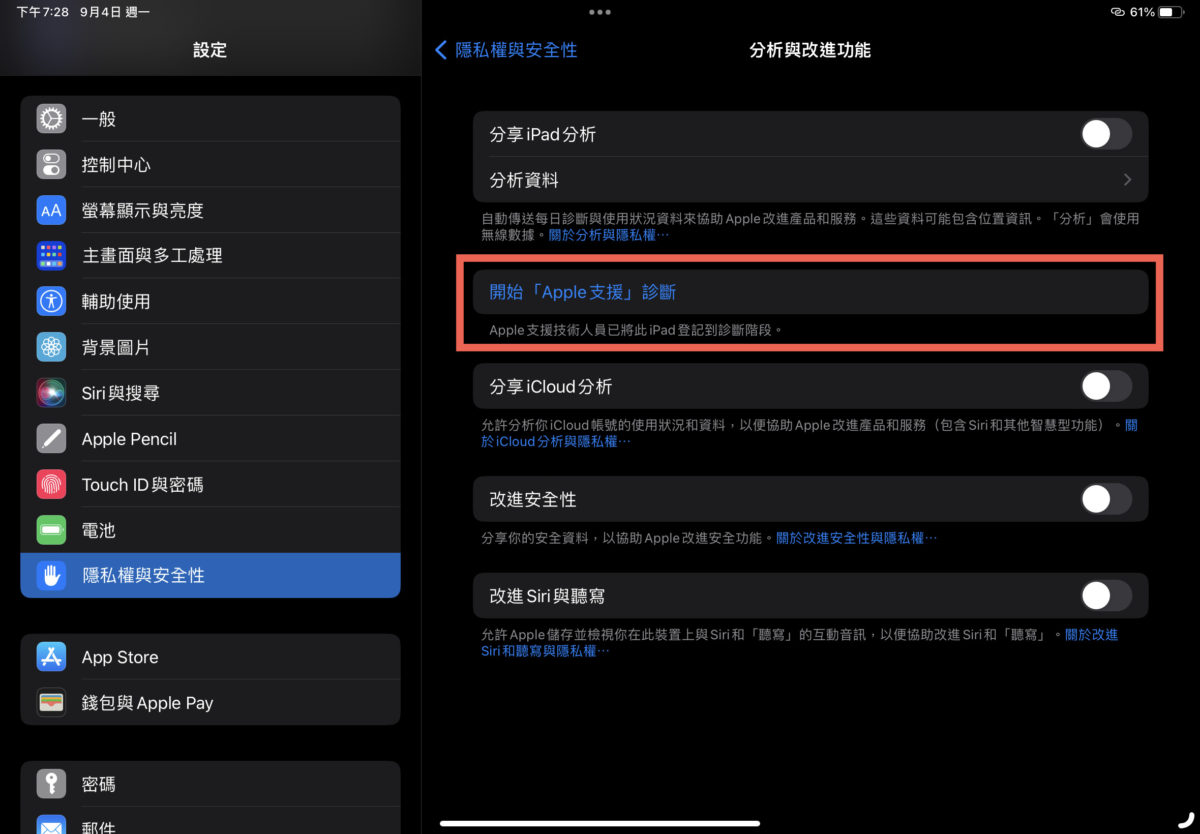Open 控制中心 settings
This screenshot has height=834, width=1200.
click(x=210, y=165)
